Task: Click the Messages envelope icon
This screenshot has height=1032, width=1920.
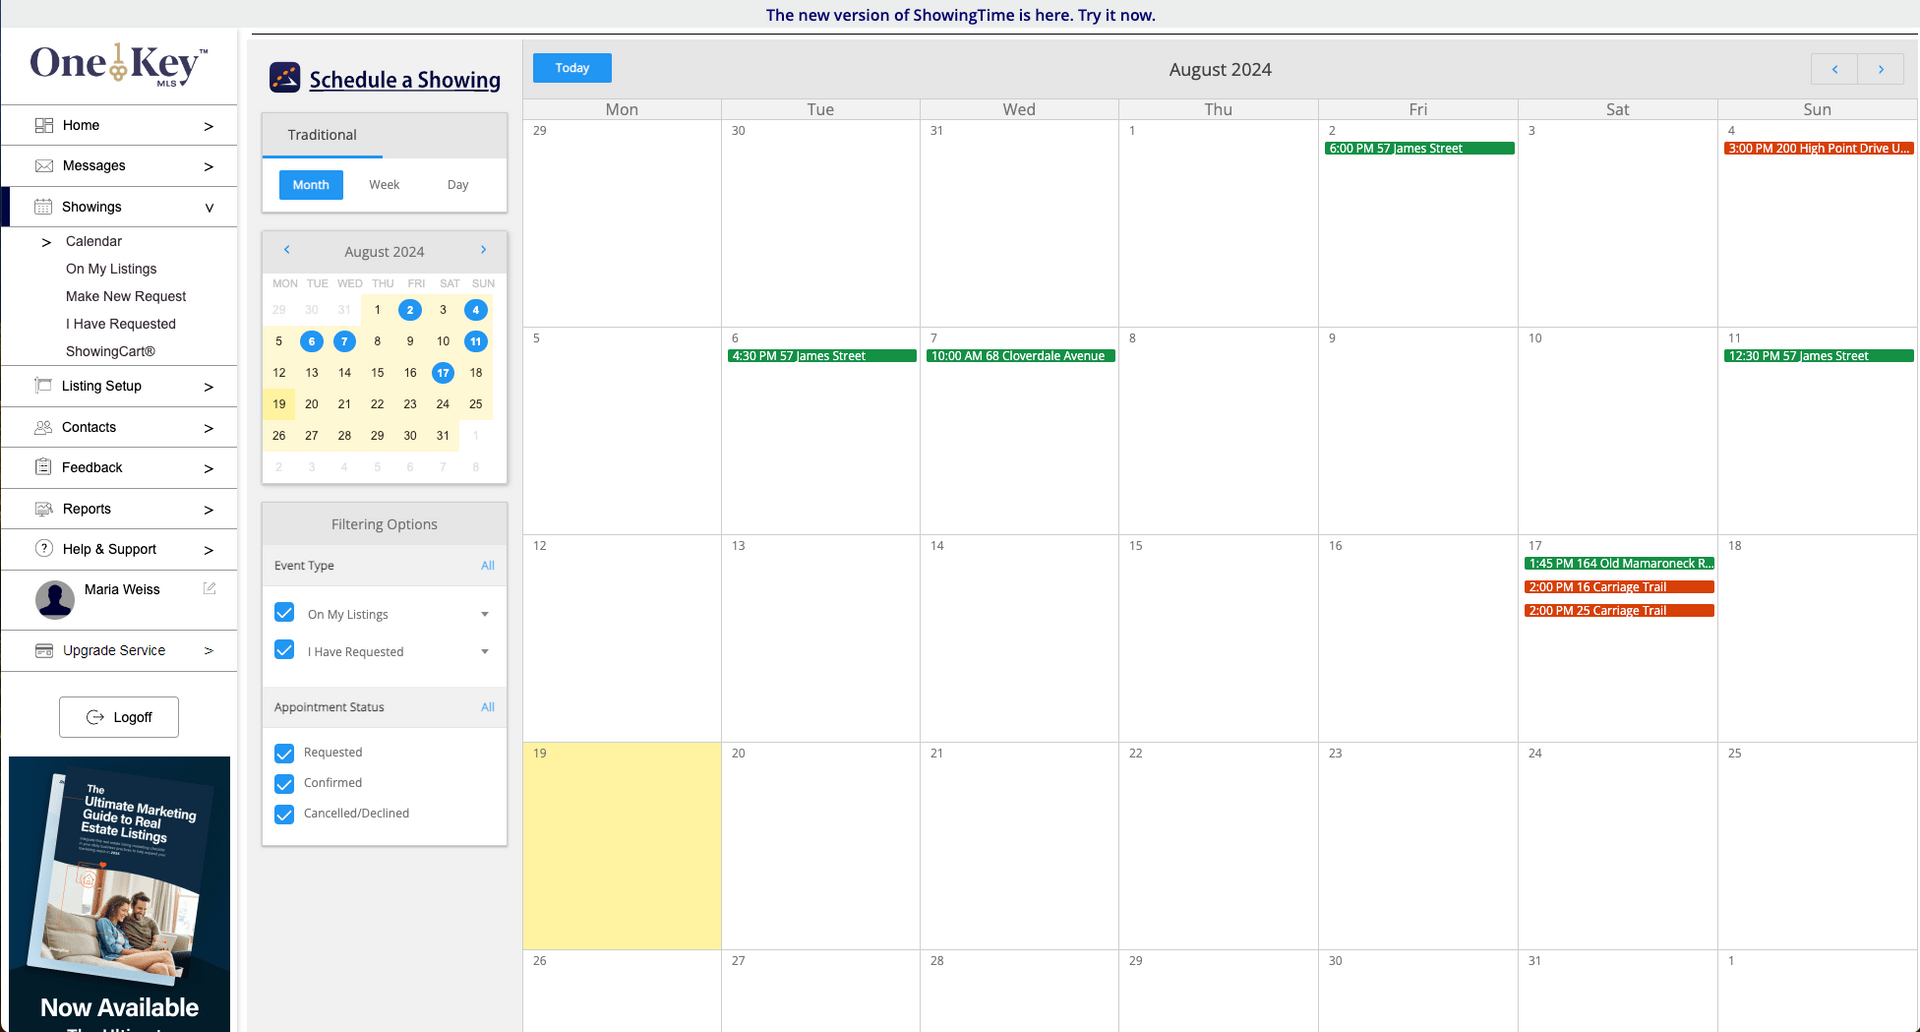Action: pos(44,165)
